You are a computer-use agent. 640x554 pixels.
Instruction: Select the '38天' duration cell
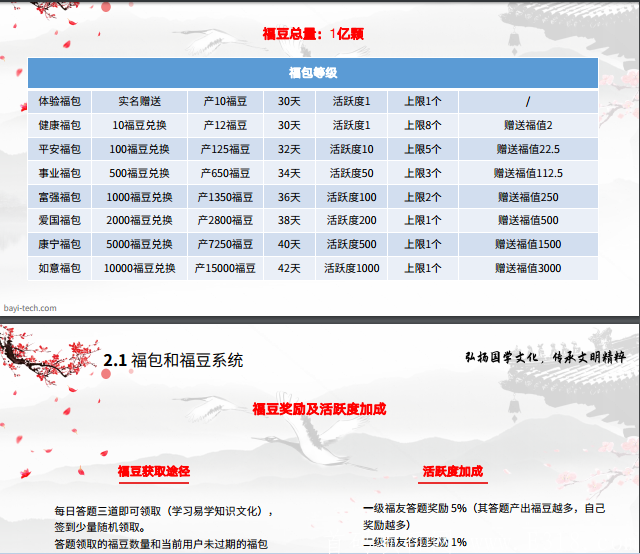pyautogui.click(x=289, y=220)
